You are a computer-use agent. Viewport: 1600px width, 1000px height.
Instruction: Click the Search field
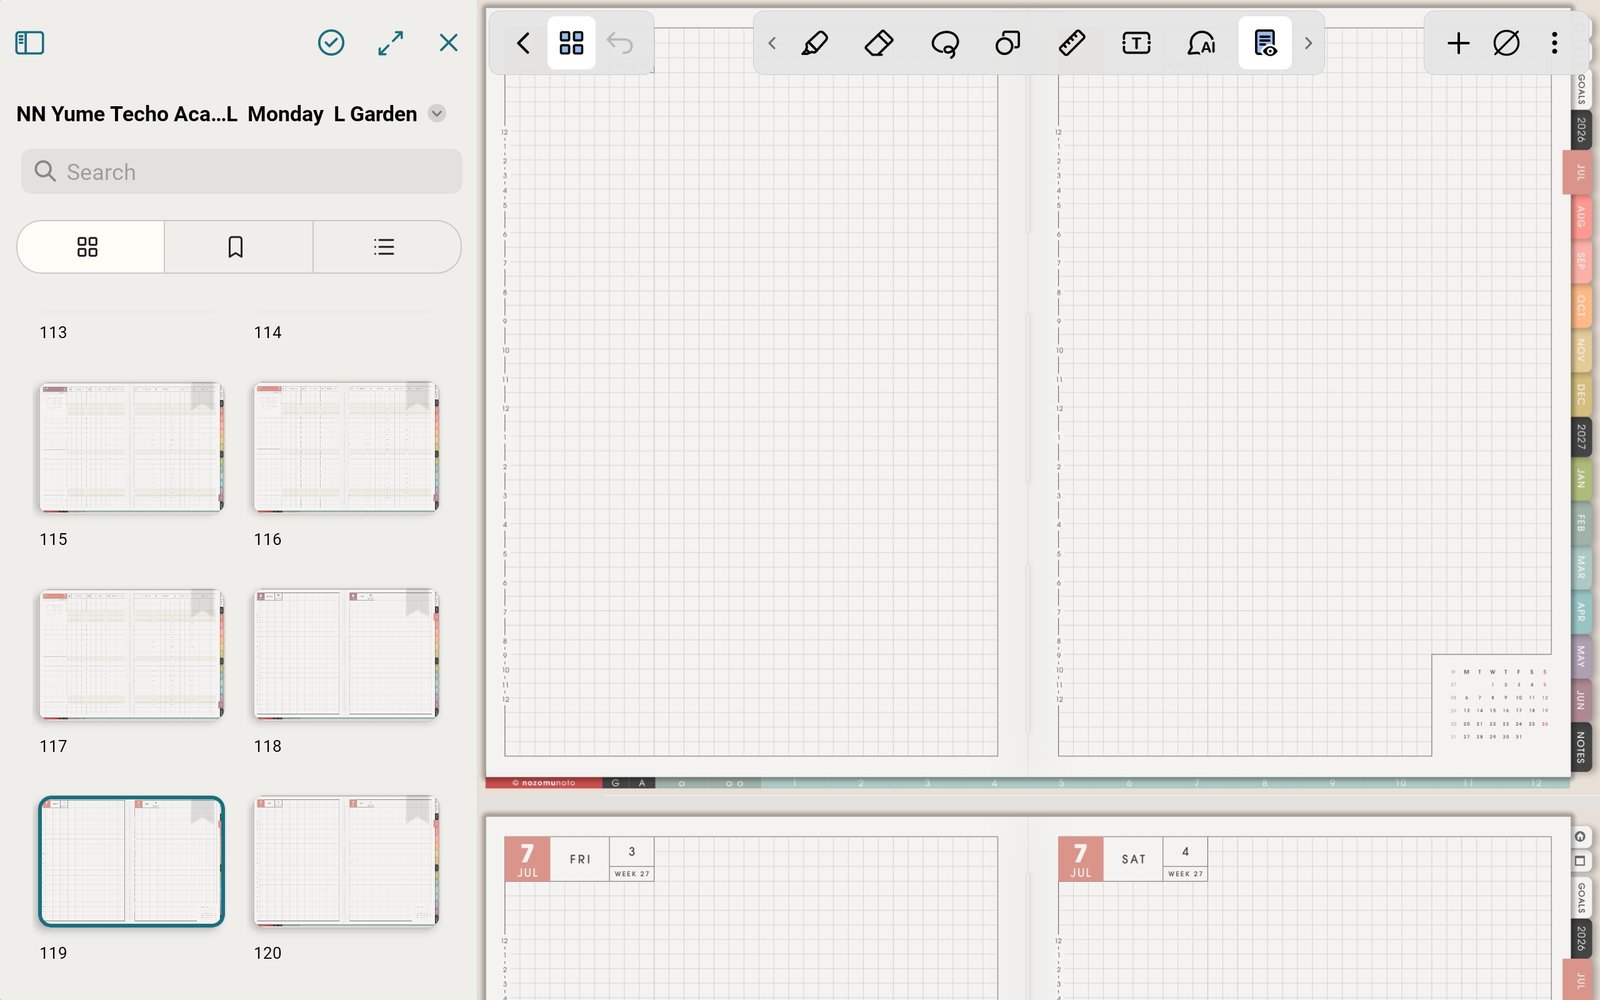pyautogui.click(x=242, y=172)
